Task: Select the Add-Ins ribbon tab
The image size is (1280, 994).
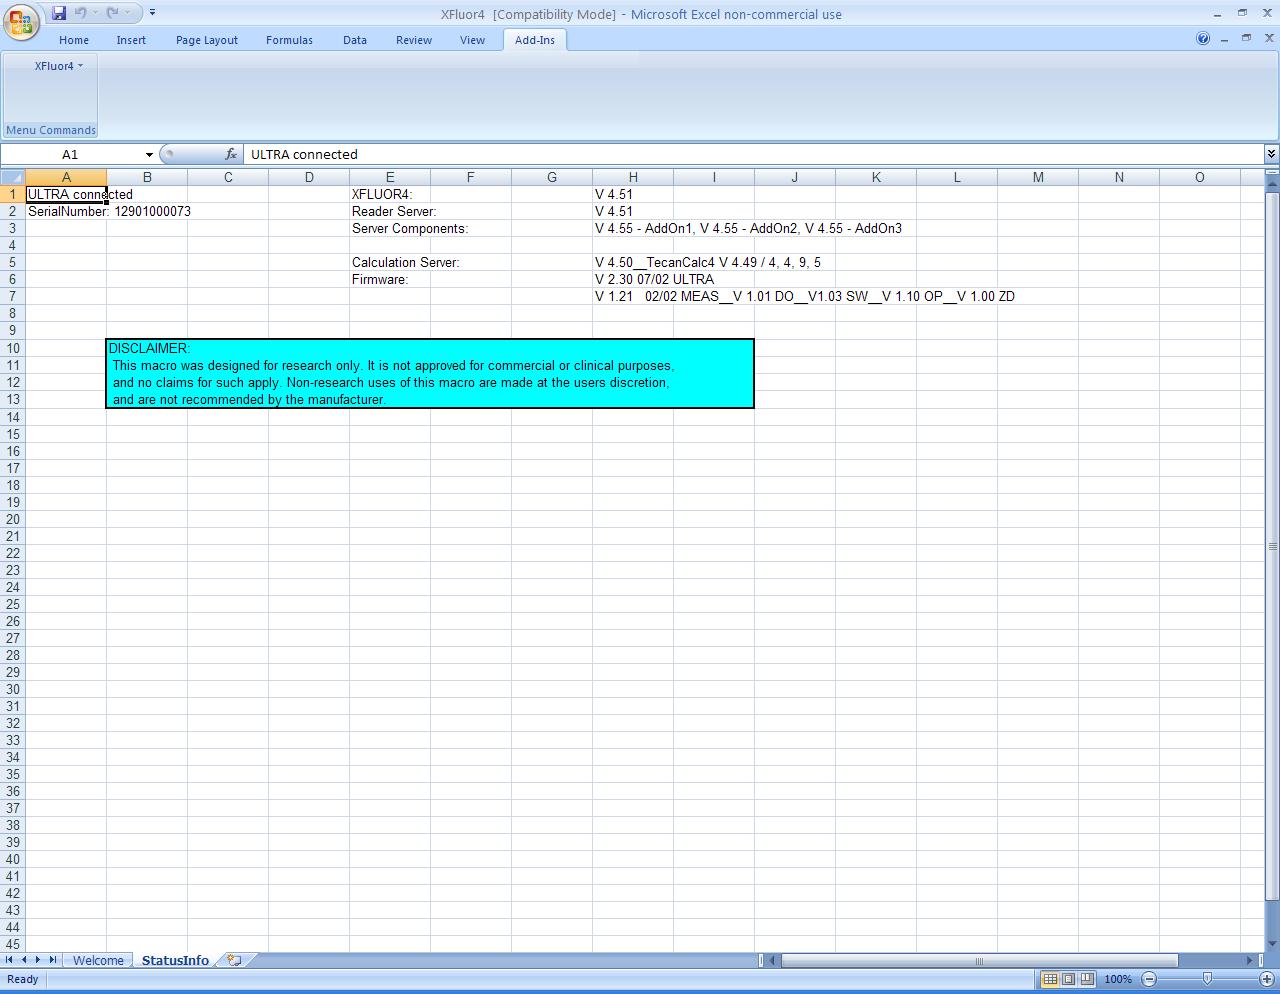Action: click(x=535, y=40)
